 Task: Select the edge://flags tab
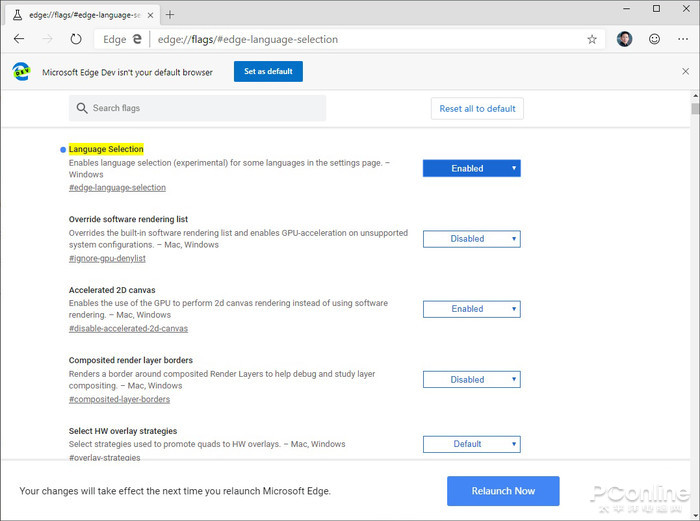click(x=81, y=15)
